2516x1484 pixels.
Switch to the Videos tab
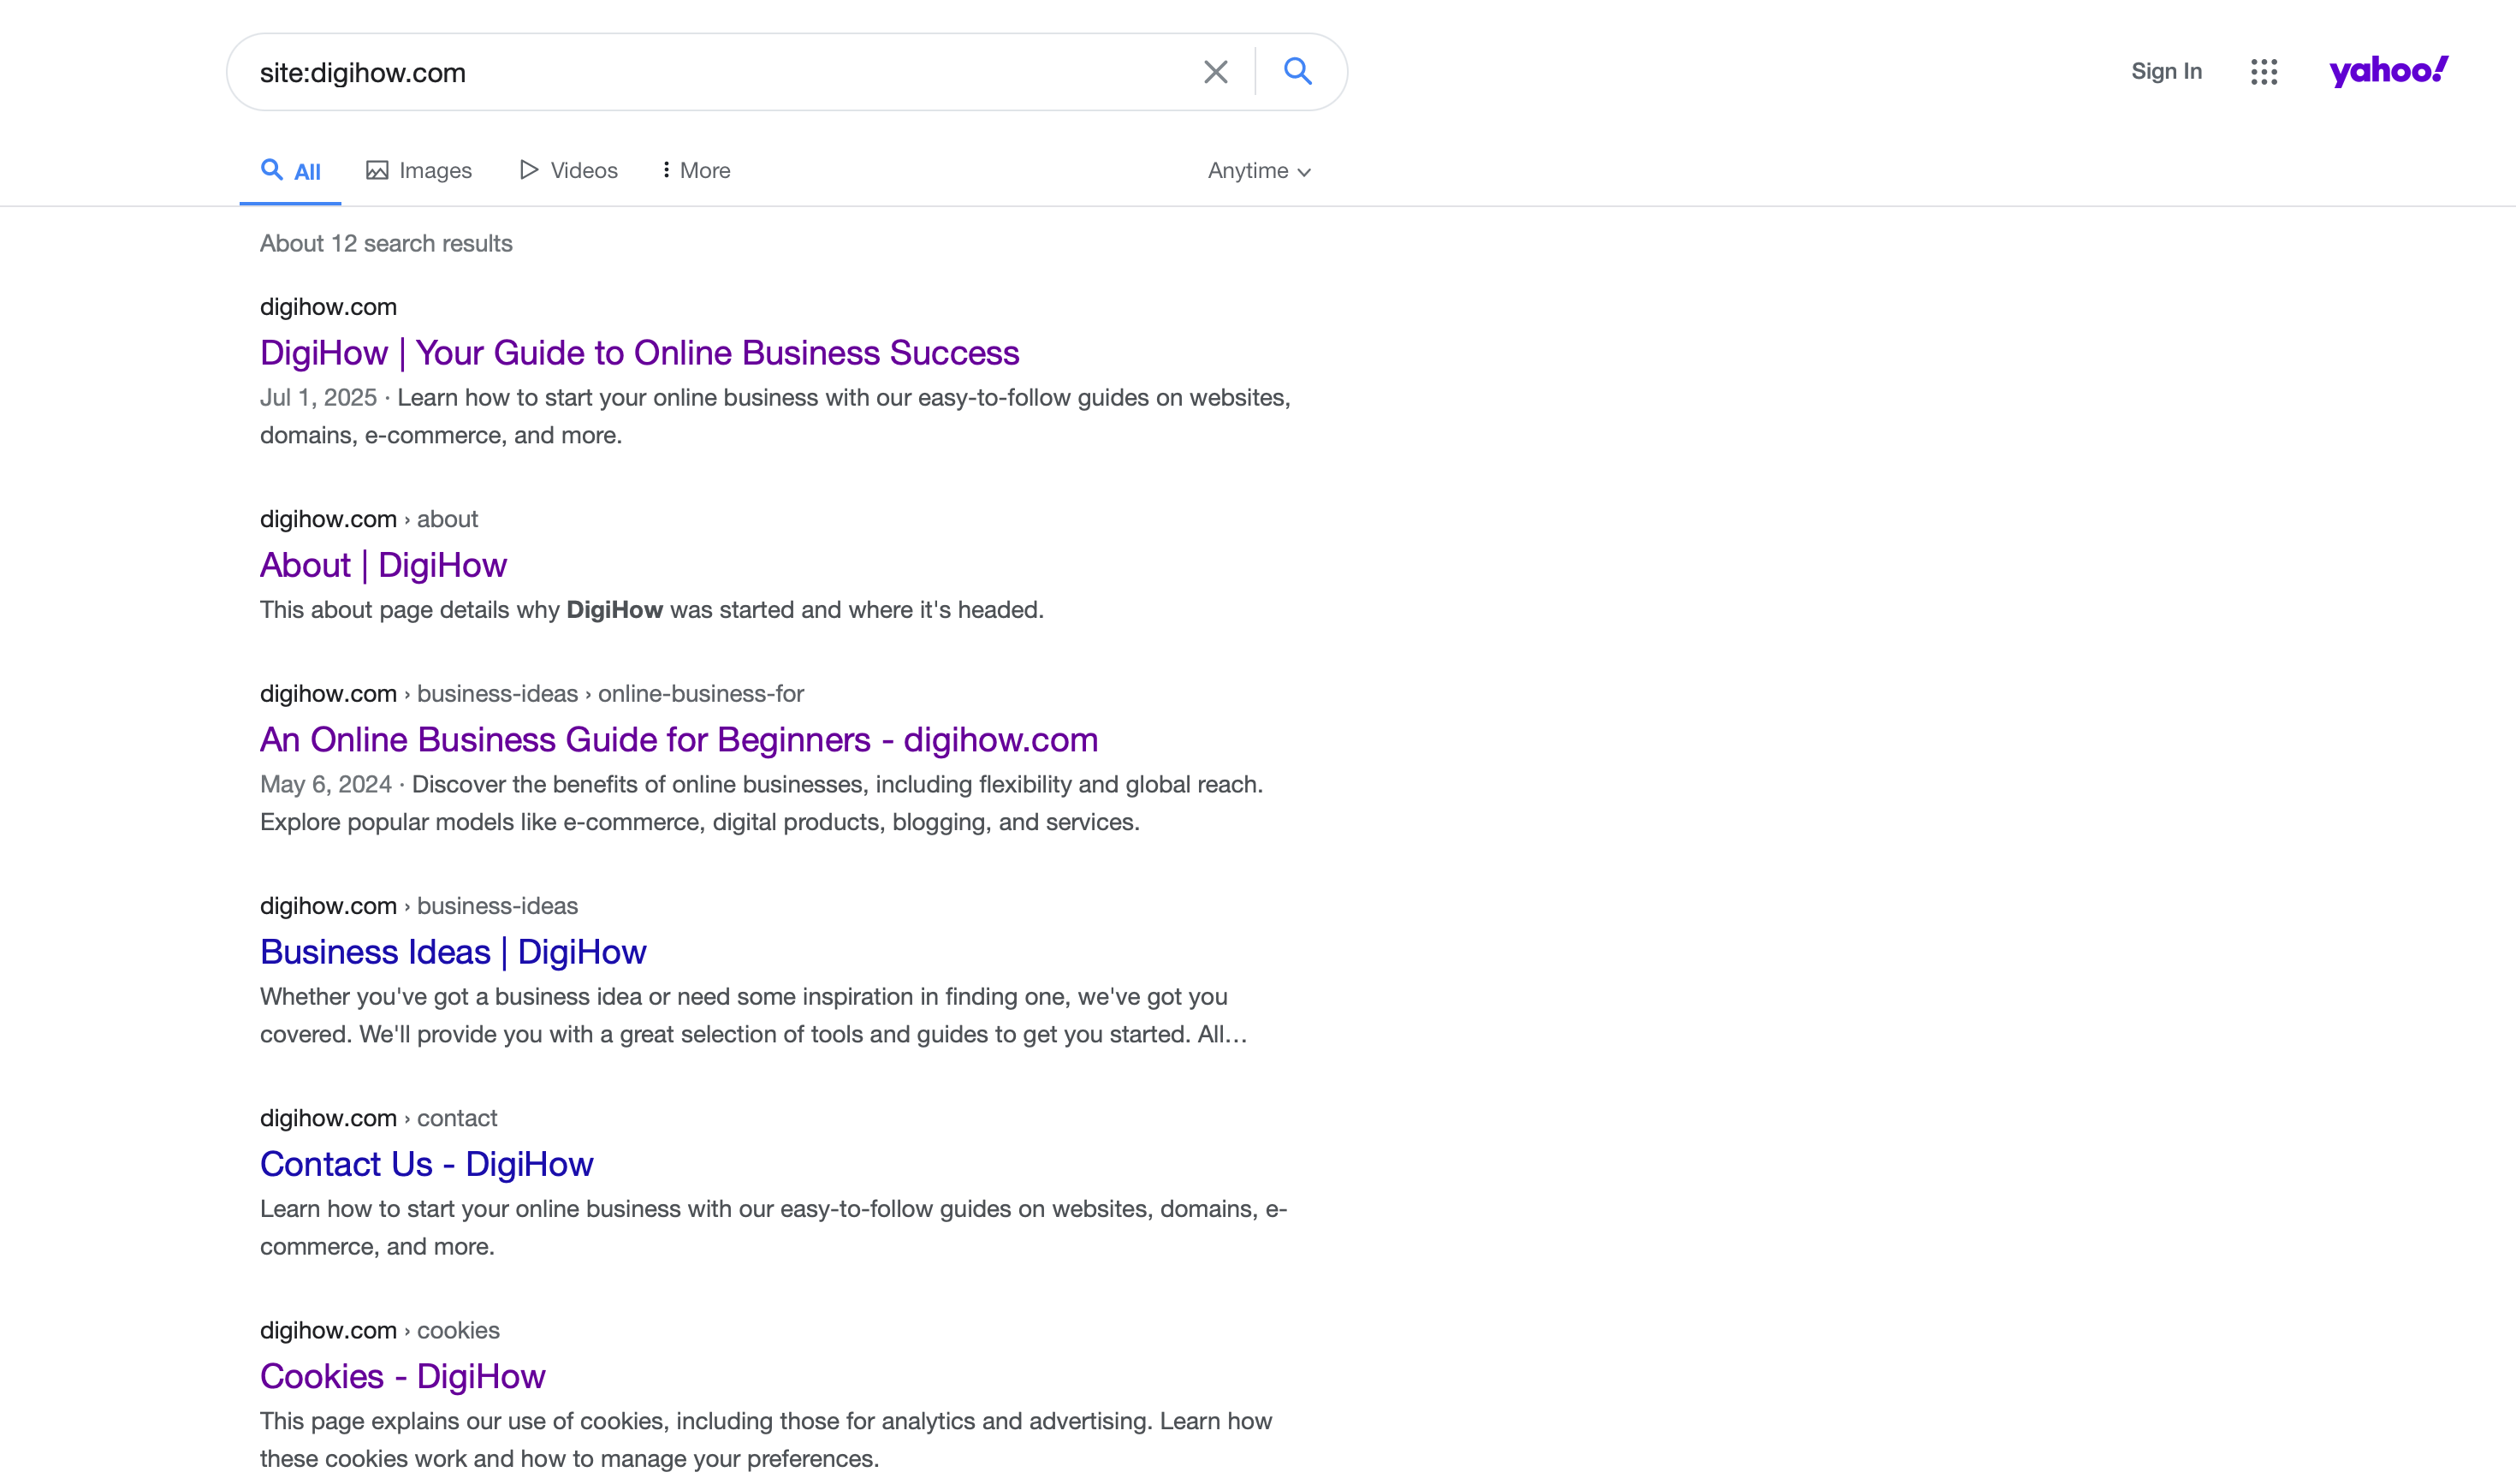(583, 170)
